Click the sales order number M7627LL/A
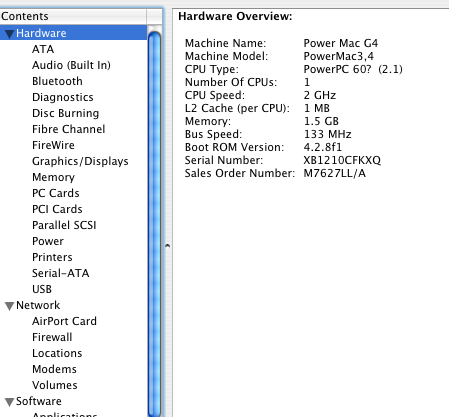The width and height of the screenshot is (449, 417). [x=334, y=173]
